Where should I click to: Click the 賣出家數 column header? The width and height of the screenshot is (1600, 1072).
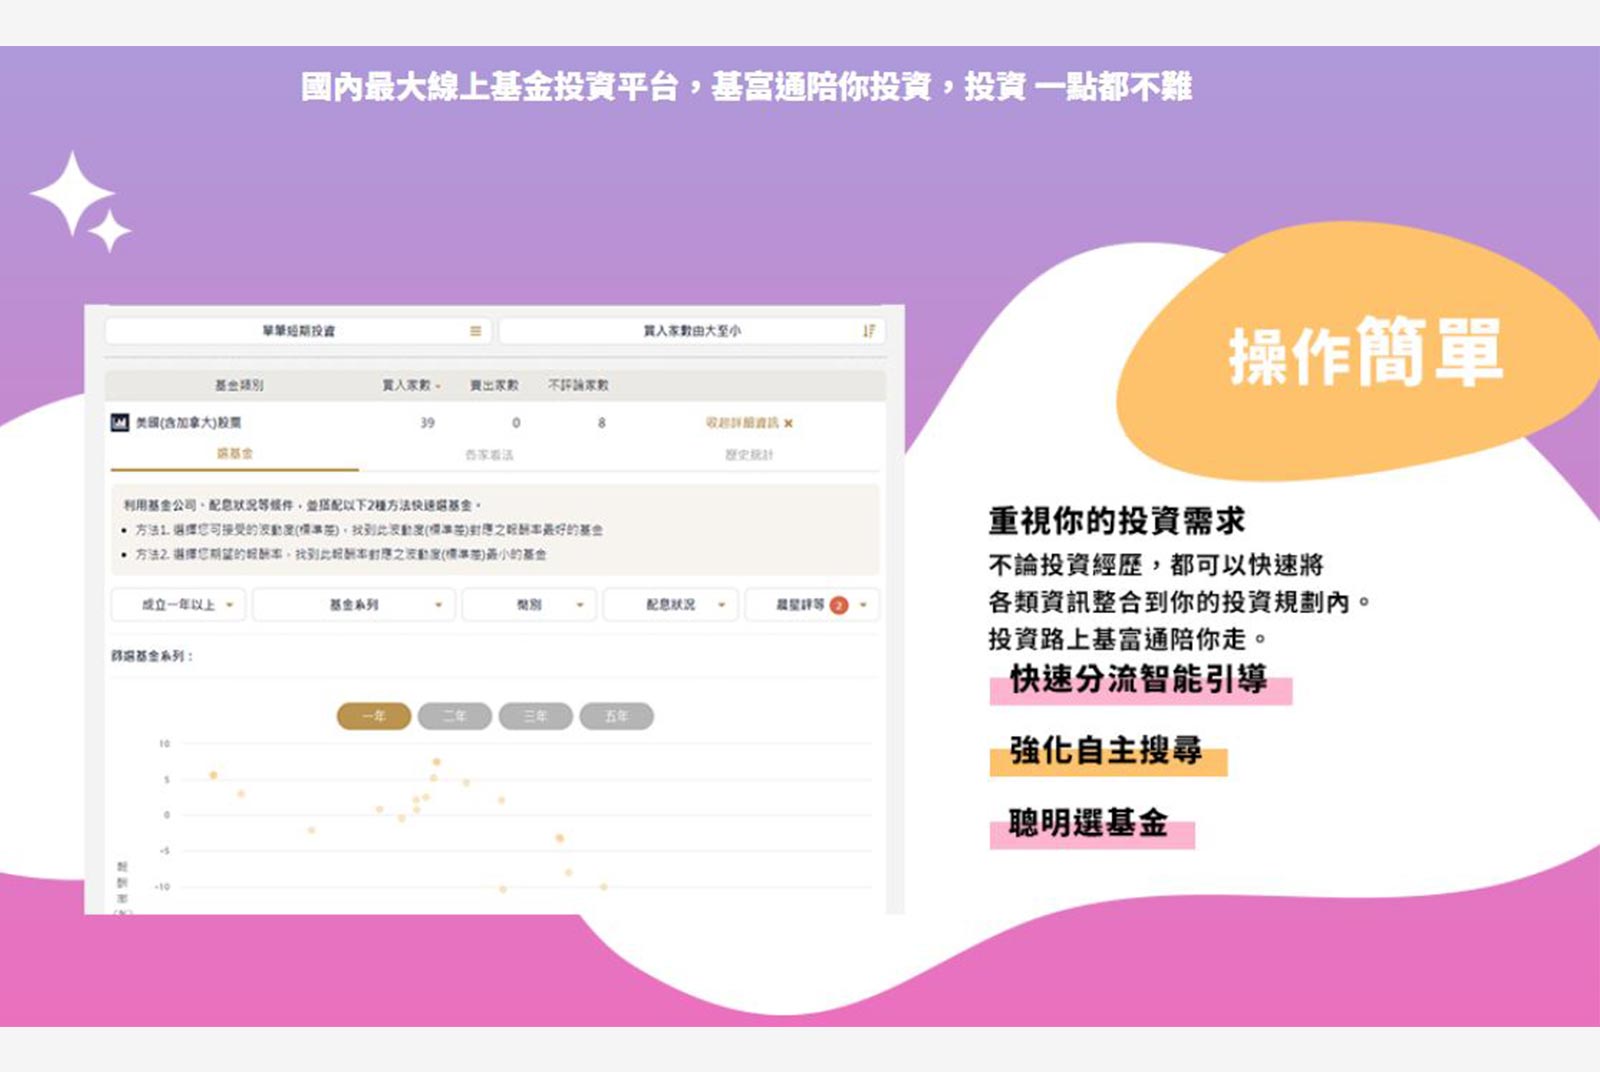(x=494, y=385)
